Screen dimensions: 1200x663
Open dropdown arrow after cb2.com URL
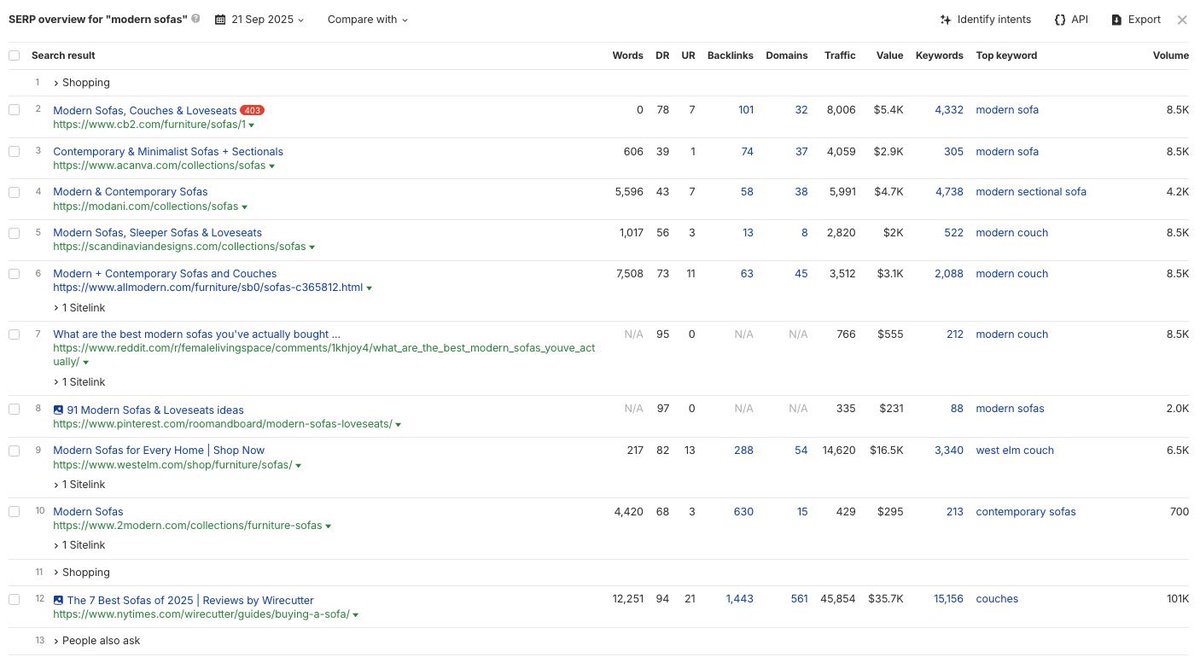(251, 126)
